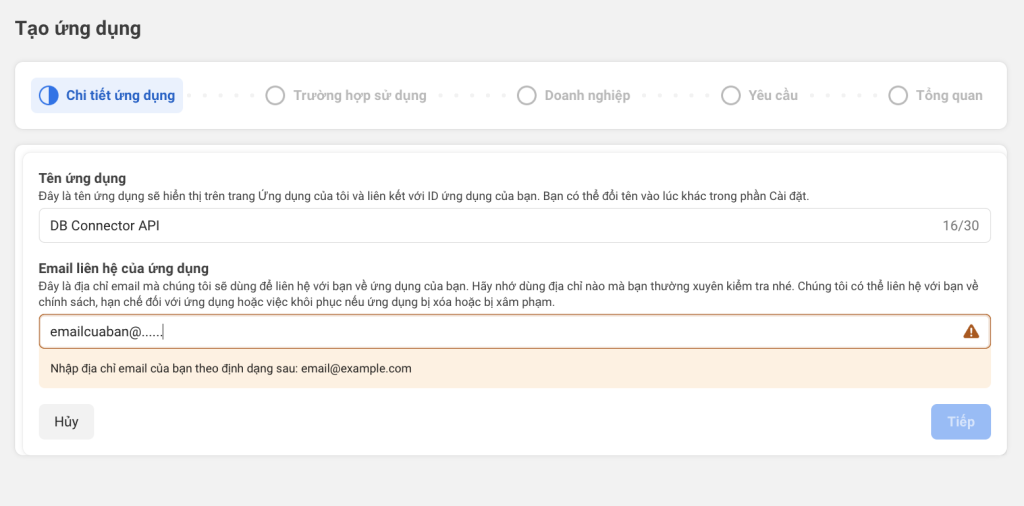Click the circle icon beside Yêu cầu
This screenshot has height=506, width=1024.
[x=731, y=96]
